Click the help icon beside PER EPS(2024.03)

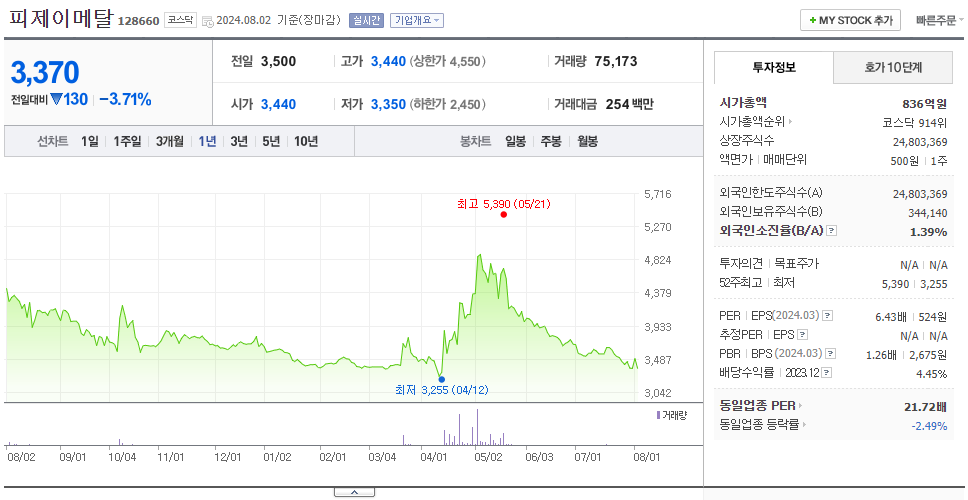[x=828, y=316]
